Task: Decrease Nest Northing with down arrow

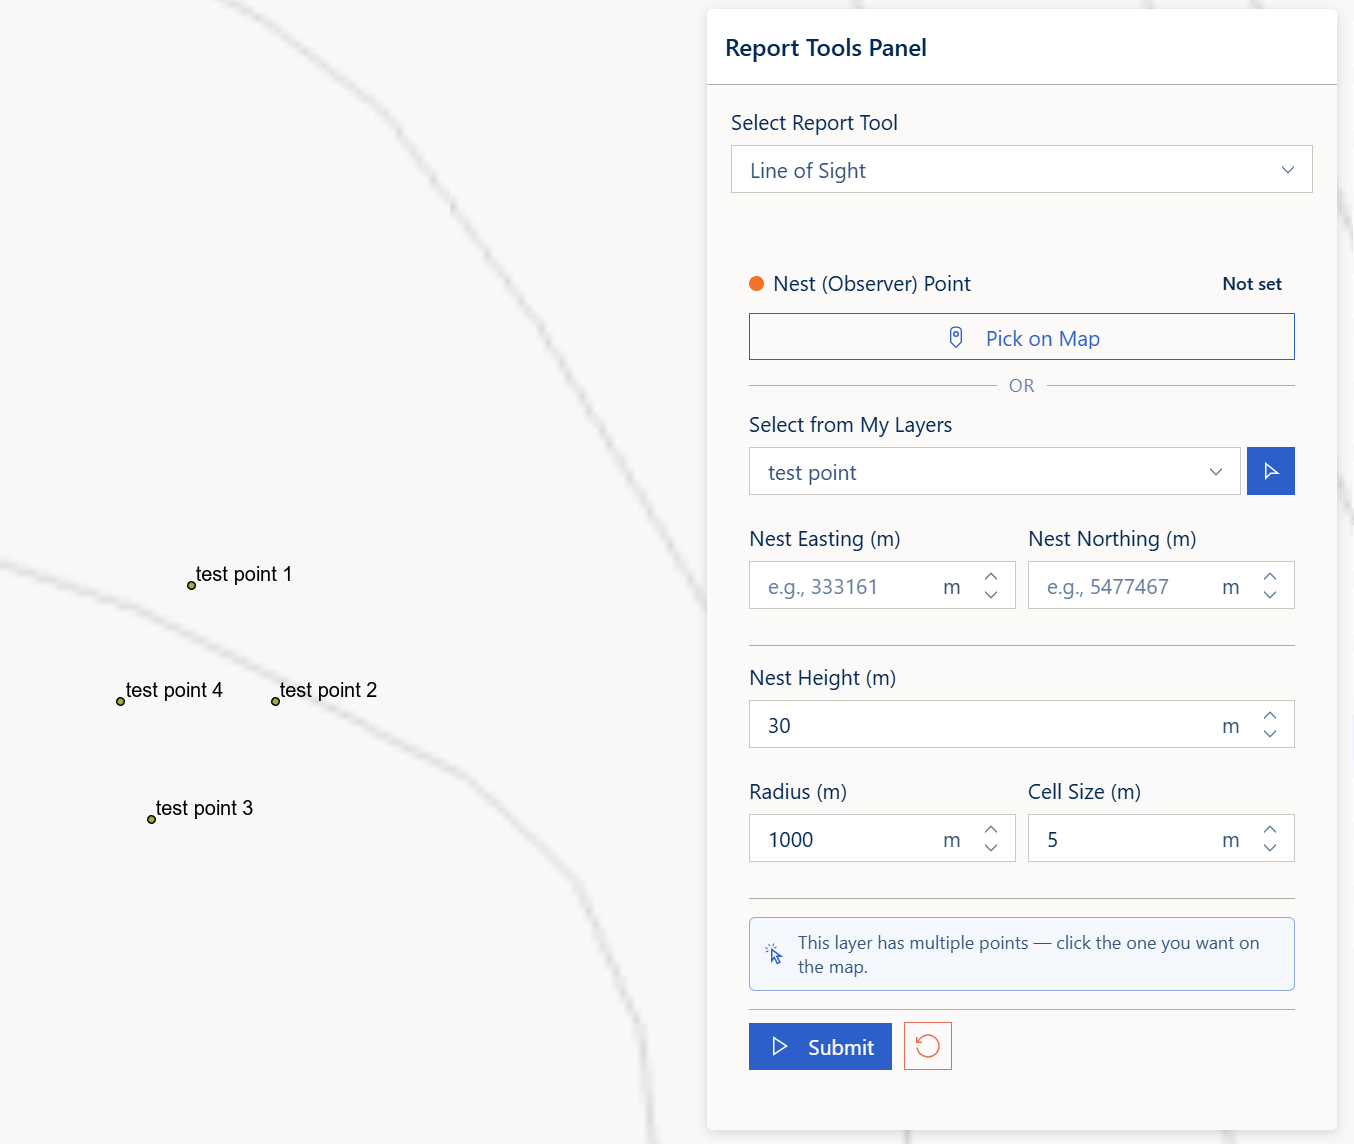Action: [x=1270, y=595]
